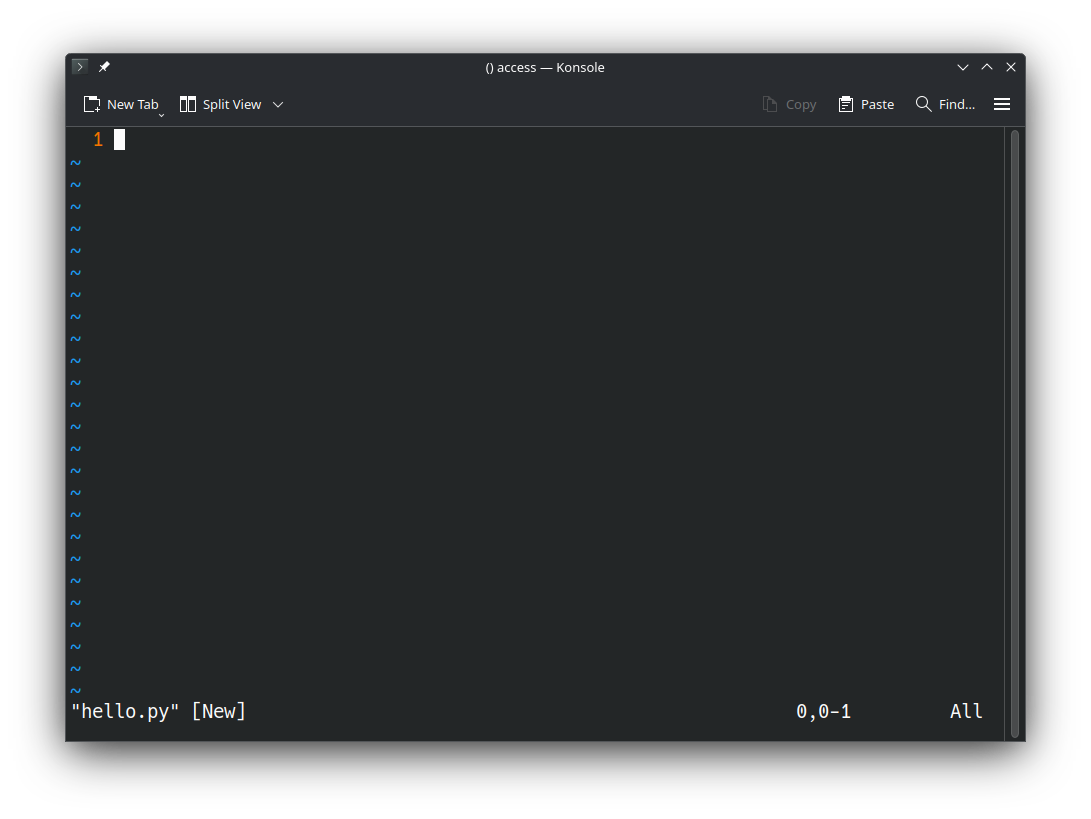Open the hamburger menu icon

click(x=1002, y=103)
